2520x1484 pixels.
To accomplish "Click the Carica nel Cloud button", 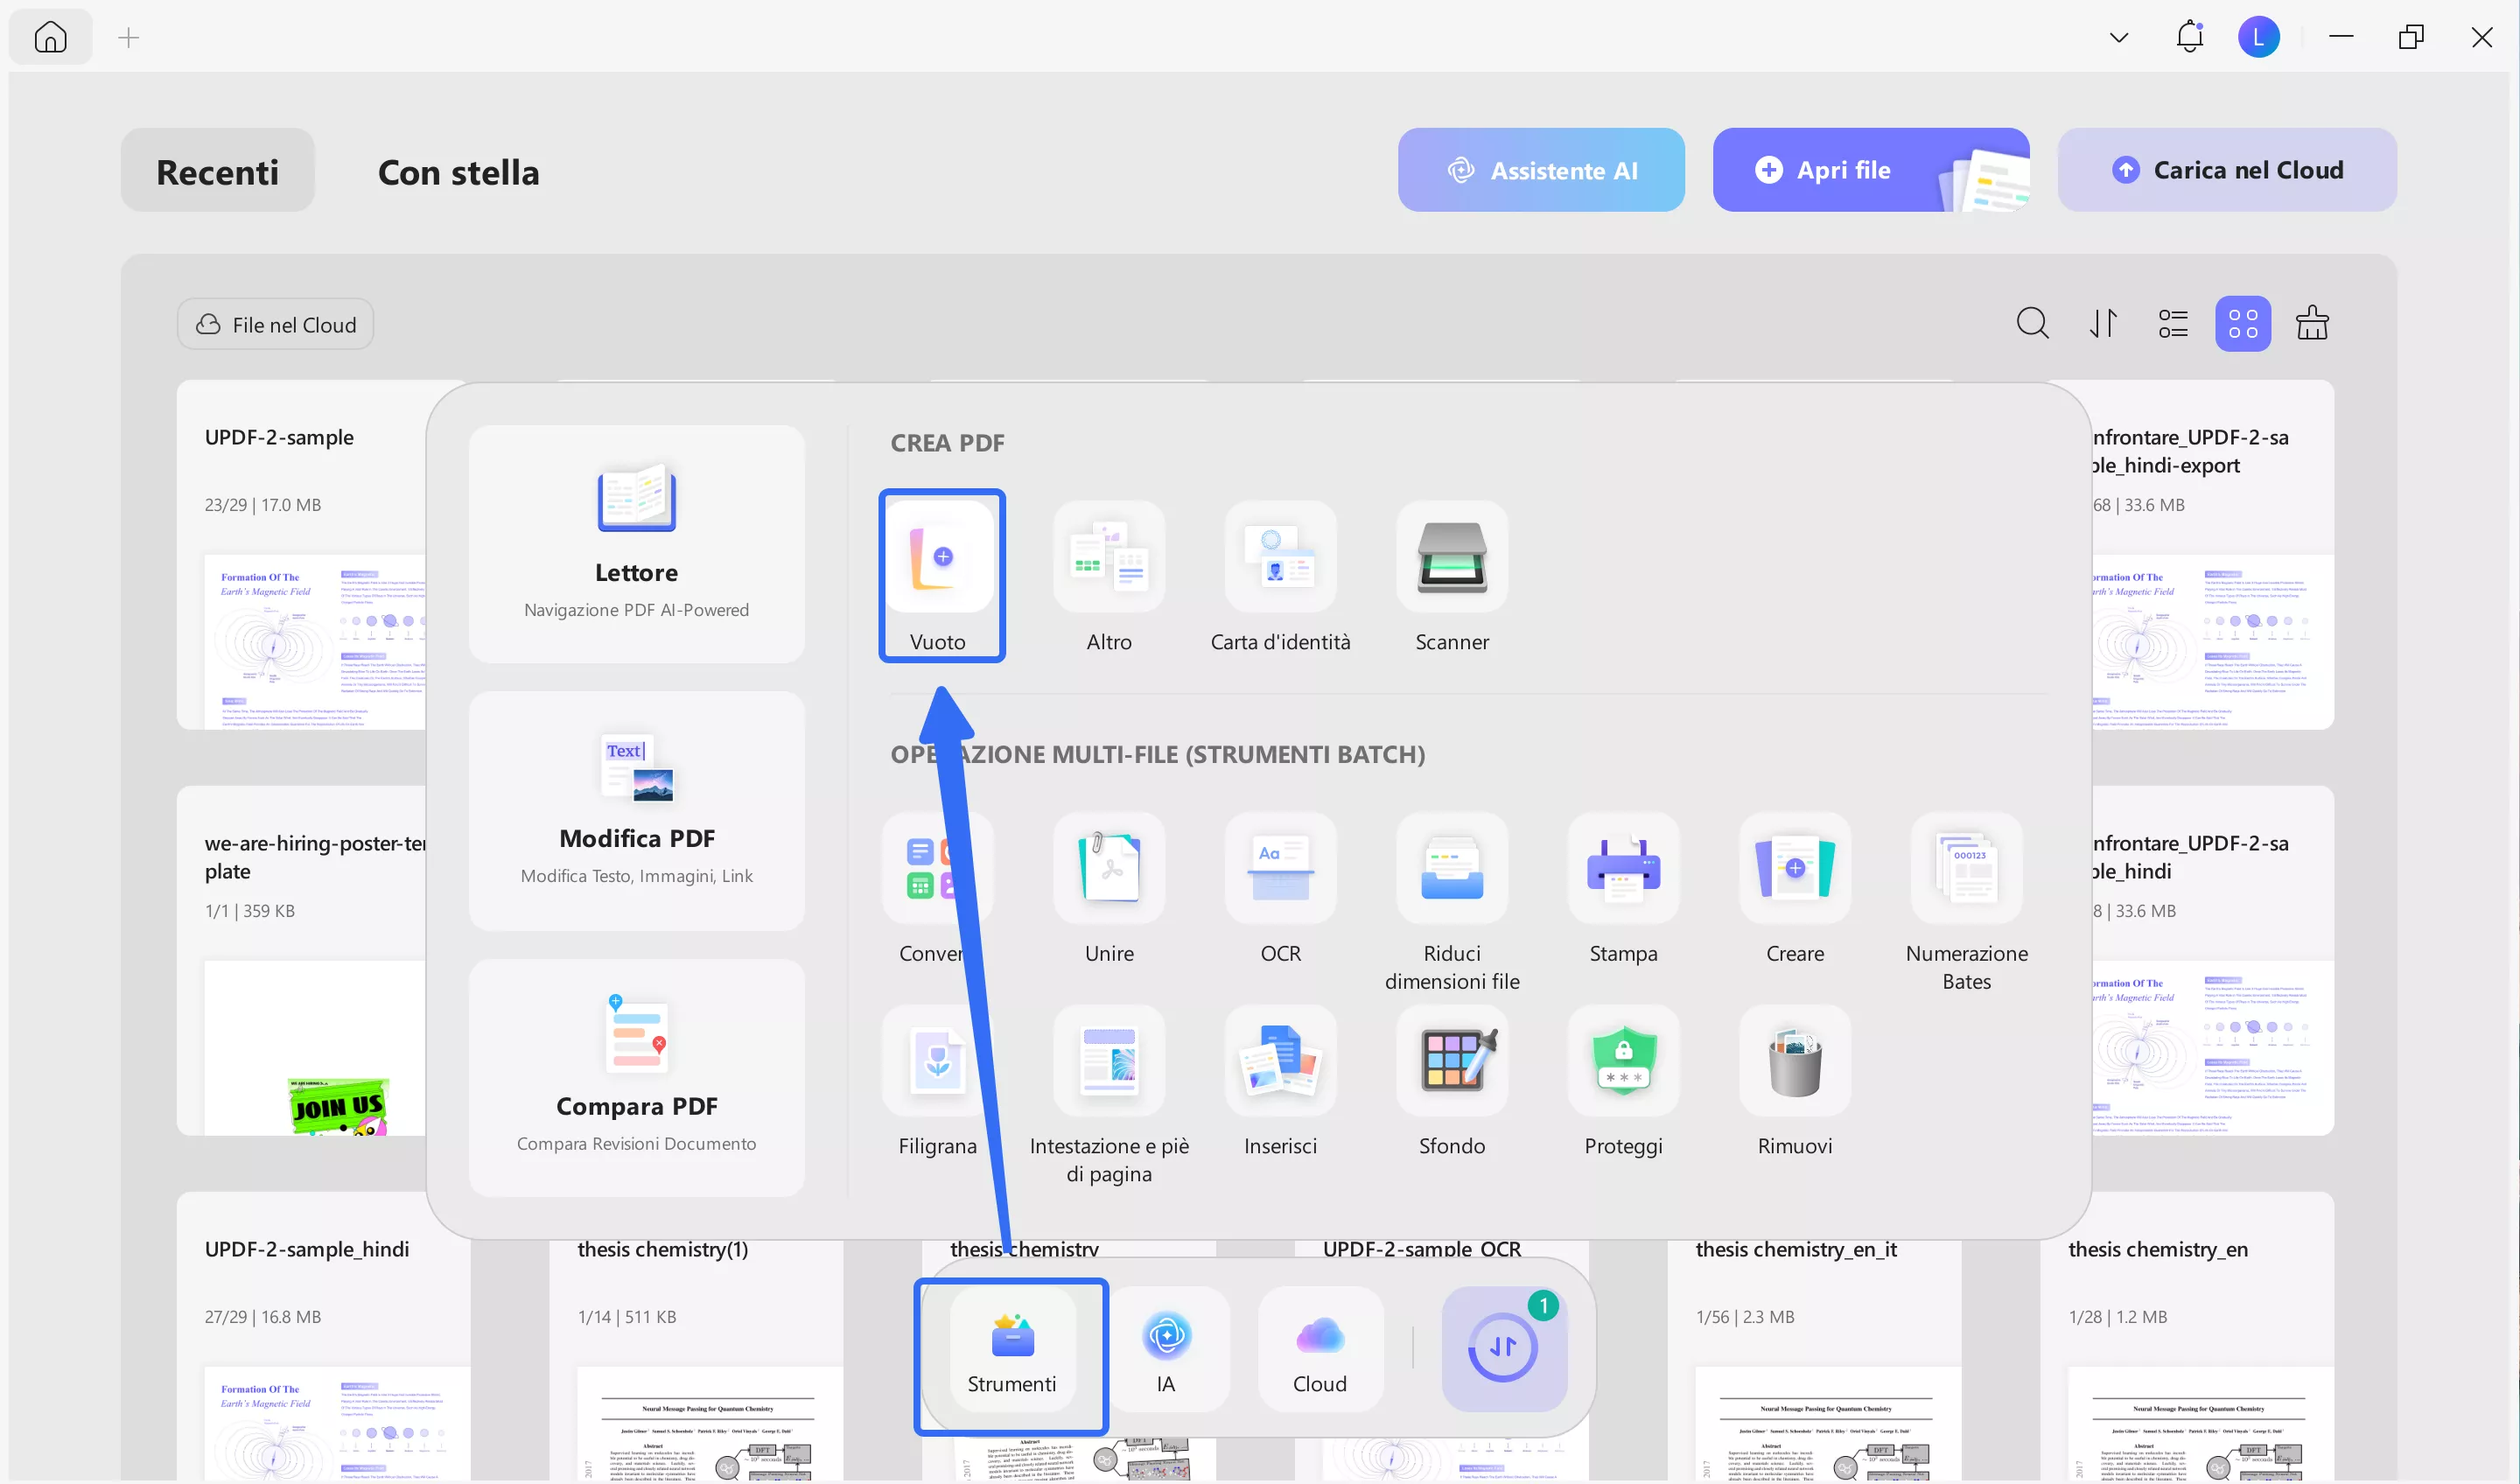I will click(x=2227, y=169).
